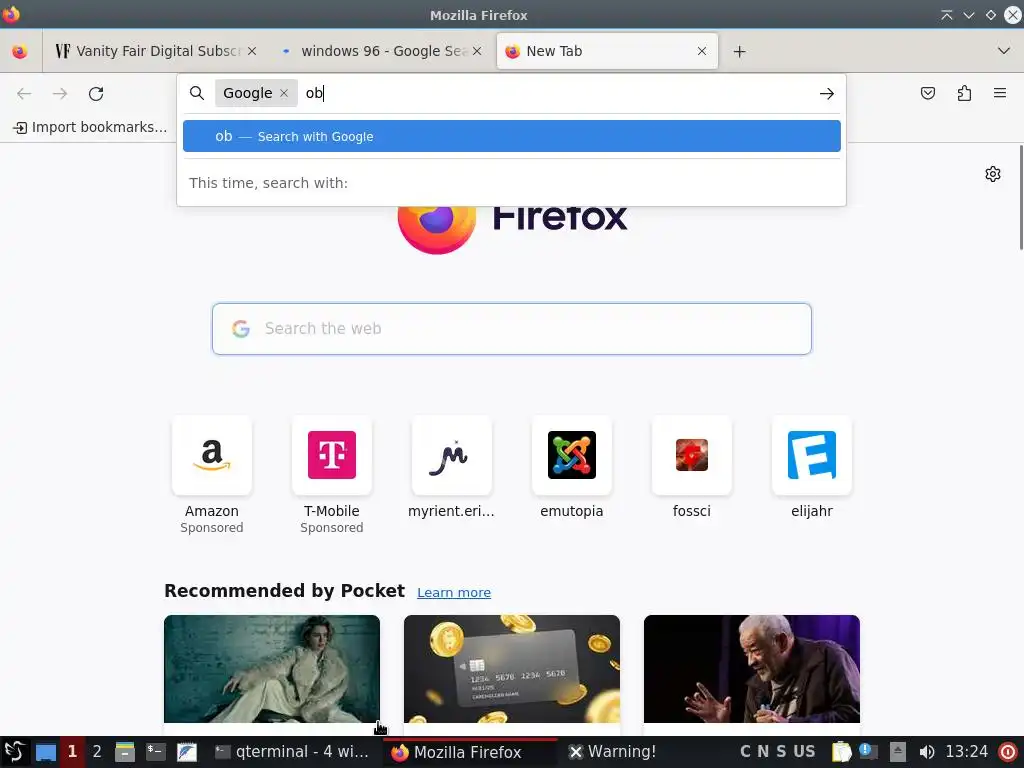Reload the current page
The width and height of the screenshot is (1024, 768).
click(x=96, y=93)
